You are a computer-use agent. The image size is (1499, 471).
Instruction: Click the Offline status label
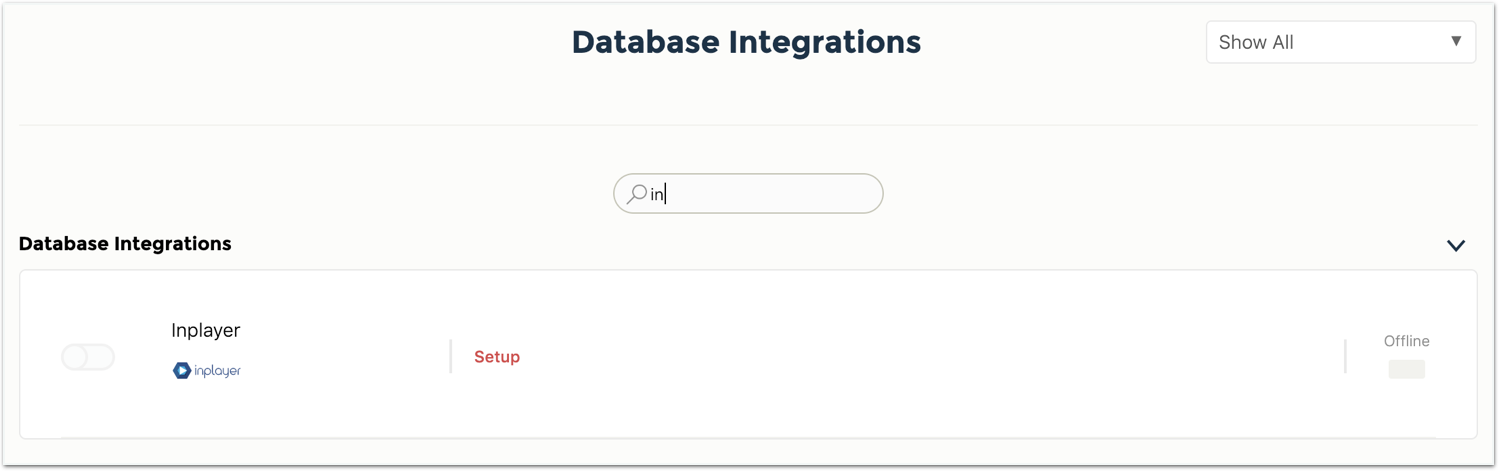coord(1406,341)
